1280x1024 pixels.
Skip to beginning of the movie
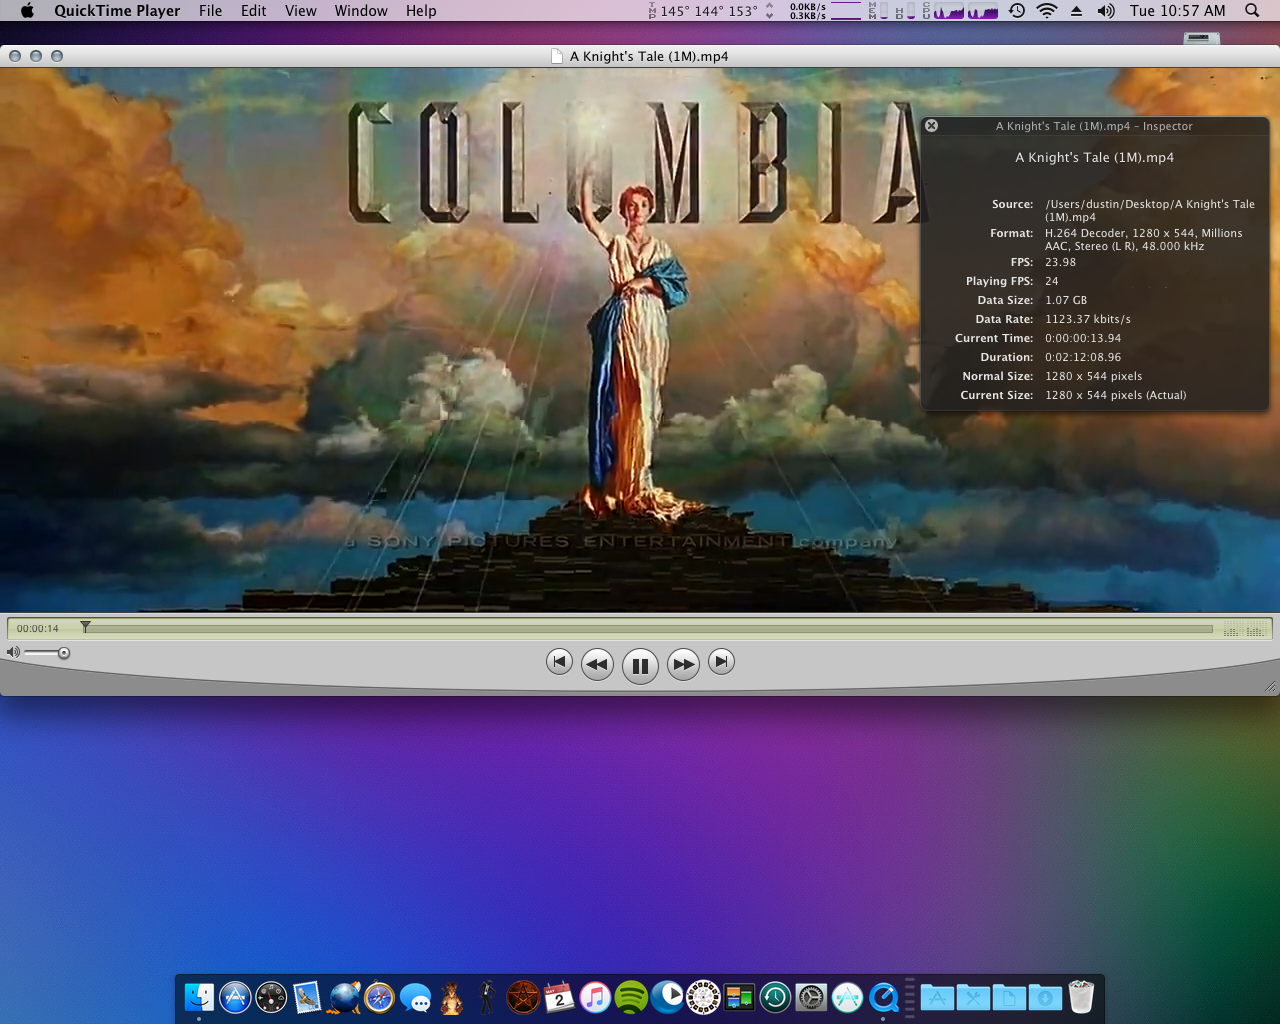click(559, 661)
